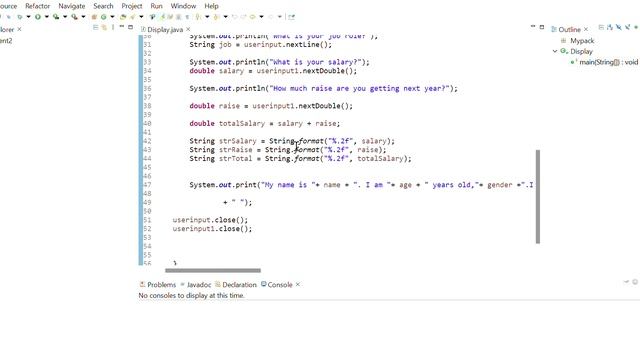Click the Coverage launch icon

56,17
